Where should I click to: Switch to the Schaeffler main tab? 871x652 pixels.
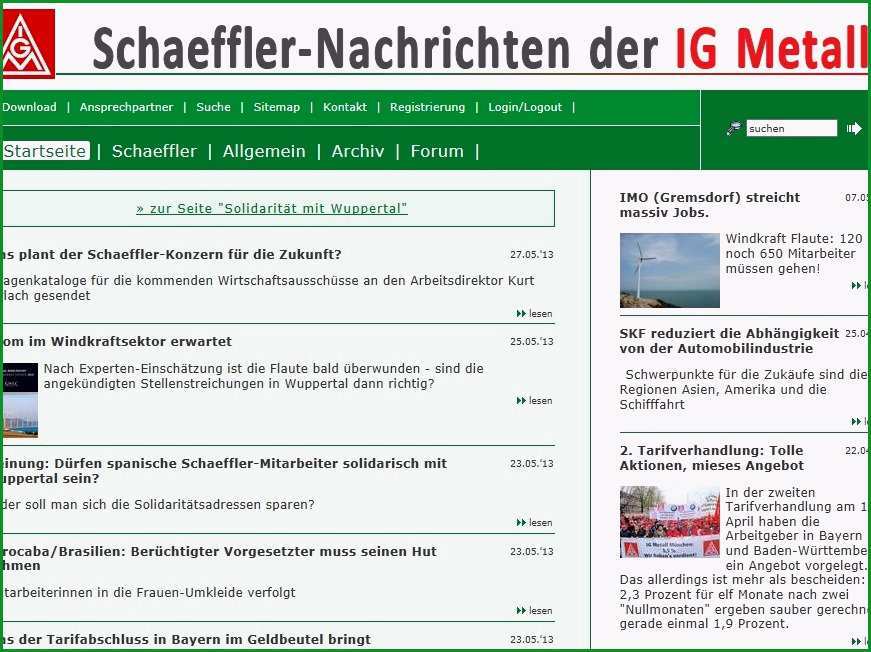[x=154, y=151]
